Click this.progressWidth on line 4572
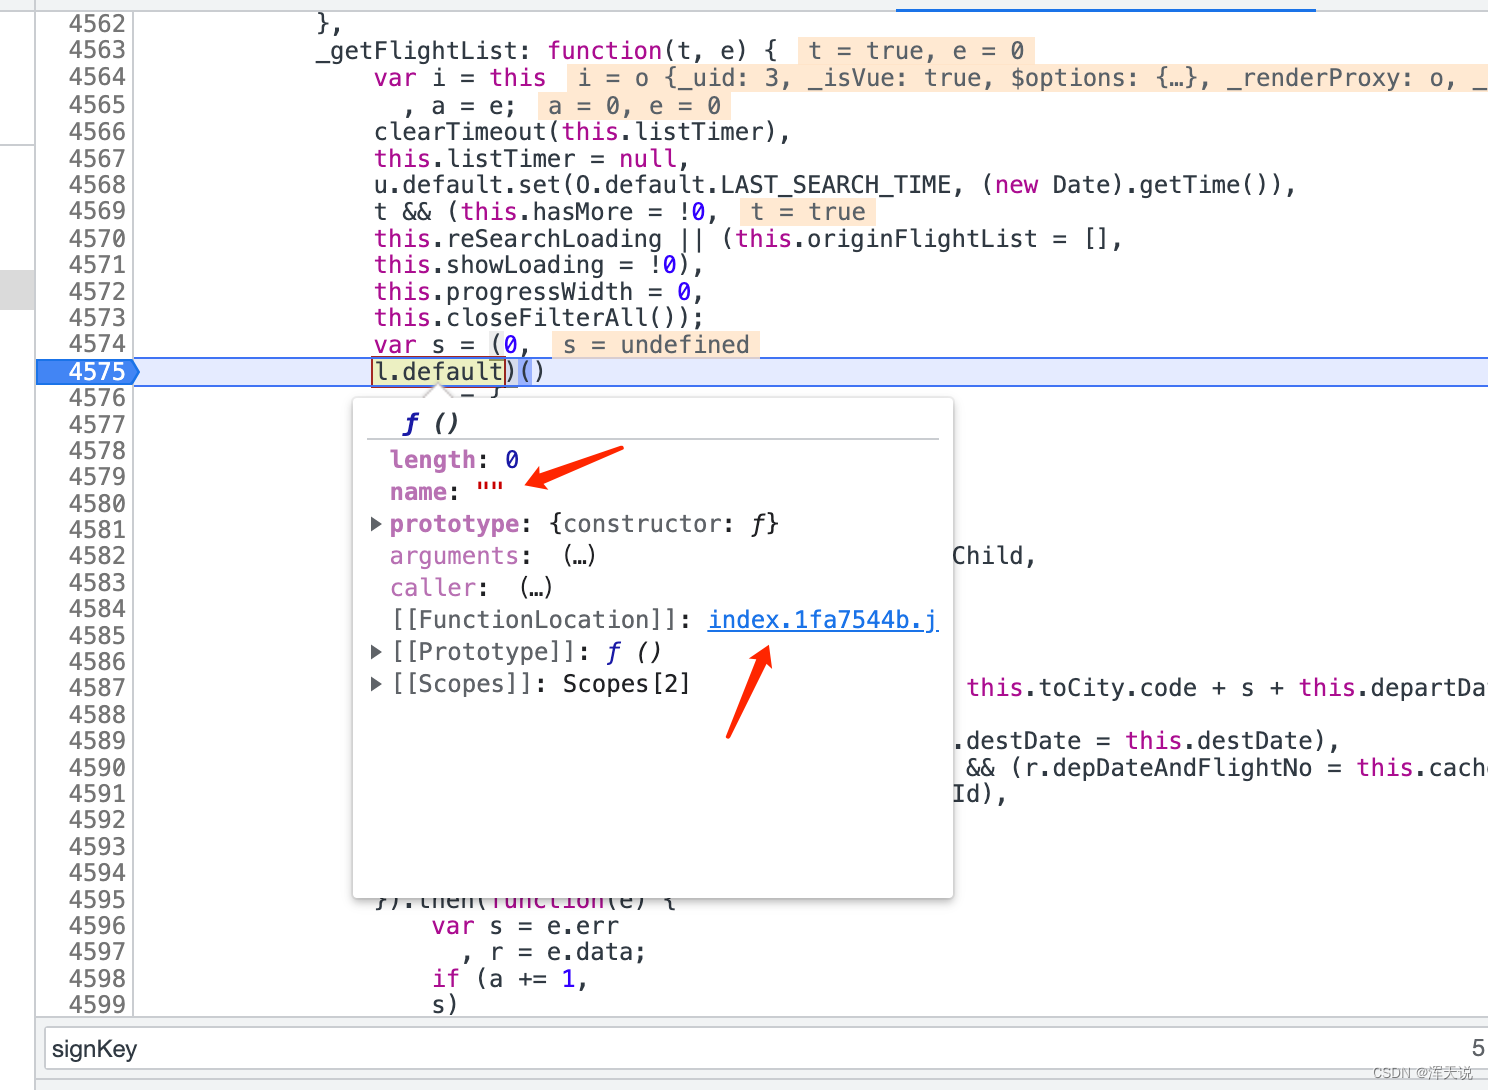The width and height of the screenshot is (1488, 1090). coord(503,292)
